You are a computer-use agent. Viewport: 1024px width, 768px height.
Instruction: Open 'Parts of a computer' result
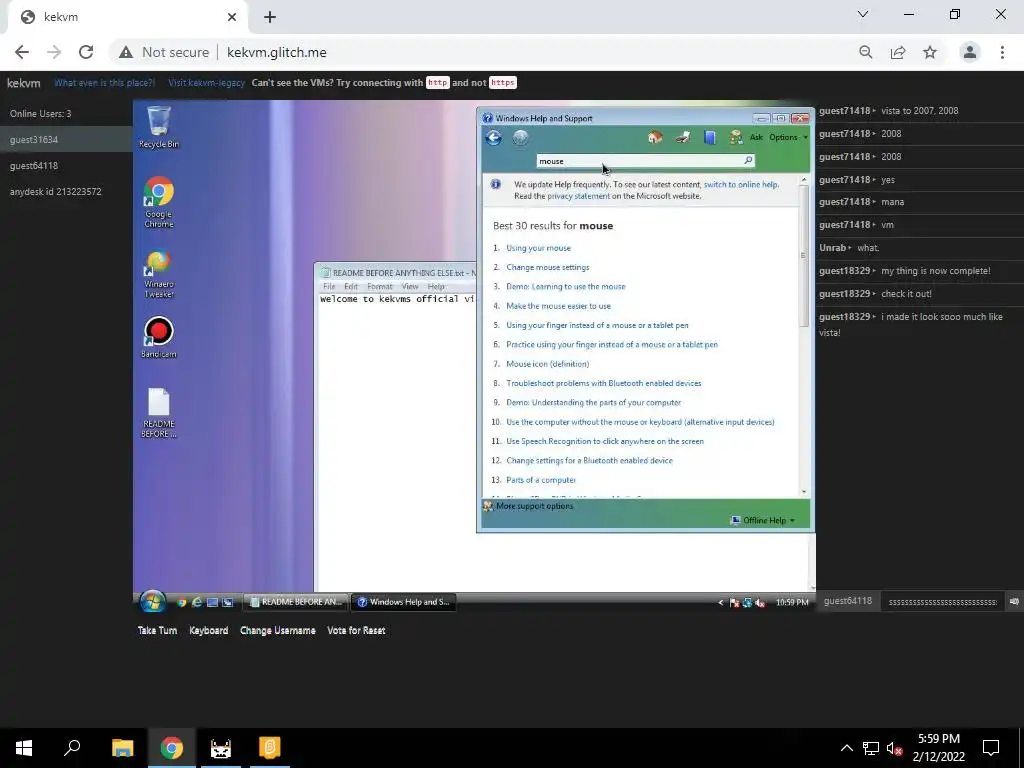point(541,480)
